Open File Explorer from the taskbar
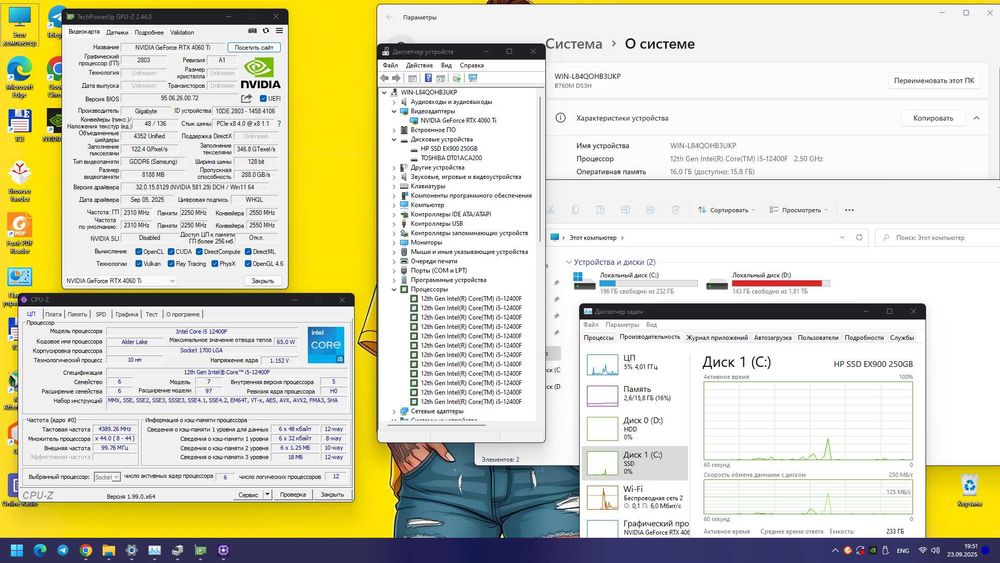 point(108,550)
